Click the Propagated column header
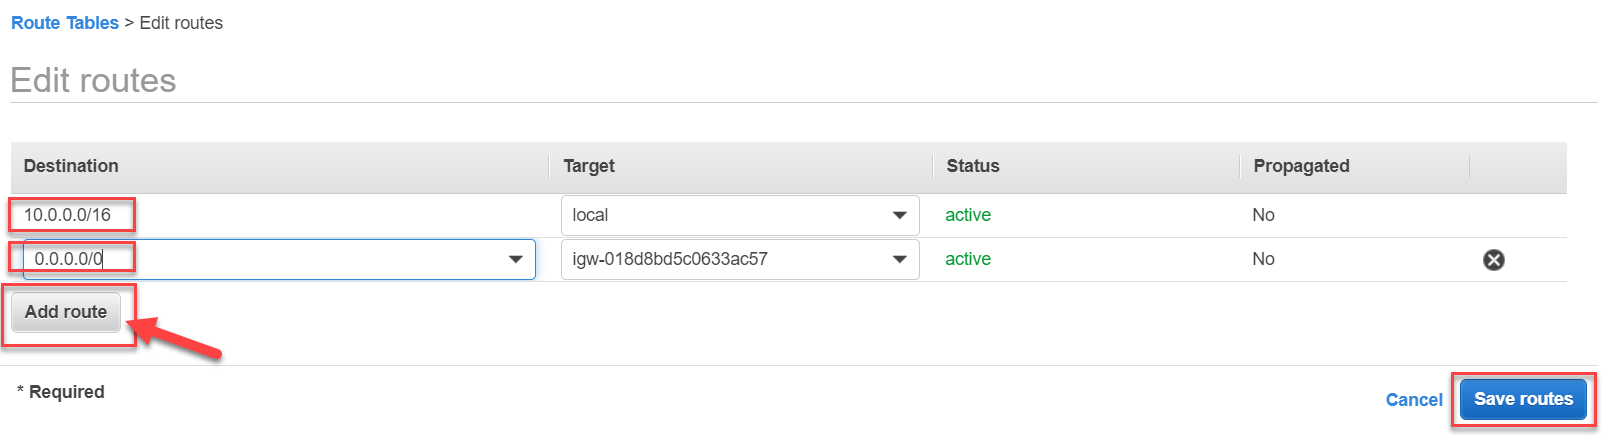The image size is (1613, 448). pos(1301,166)
